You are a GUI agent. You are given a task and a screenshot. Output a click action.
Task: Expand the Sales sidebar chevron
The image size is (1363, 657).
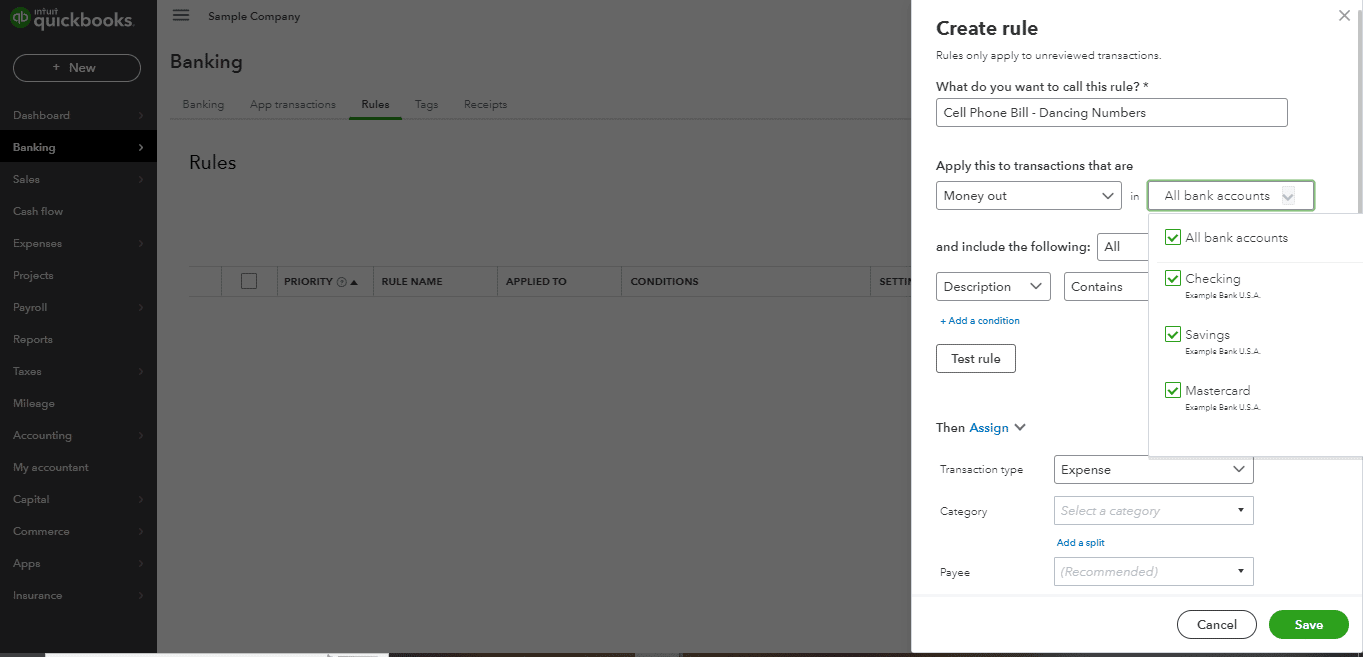141,179
